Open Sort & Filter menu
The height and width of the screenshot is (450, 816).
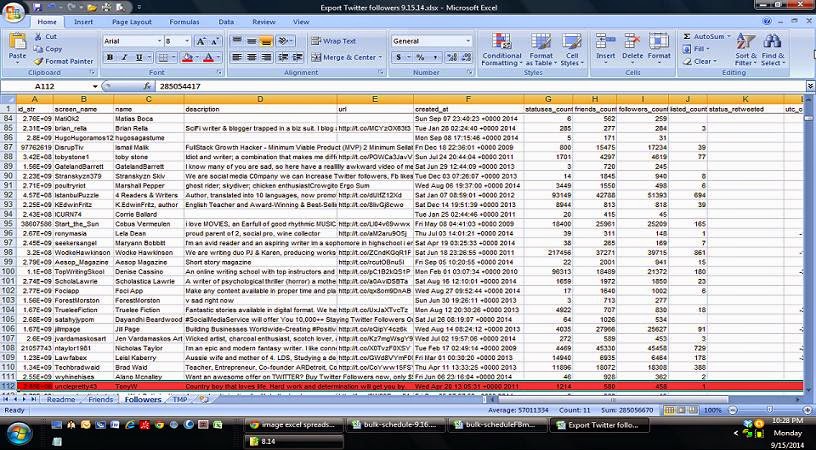point(746,50)
